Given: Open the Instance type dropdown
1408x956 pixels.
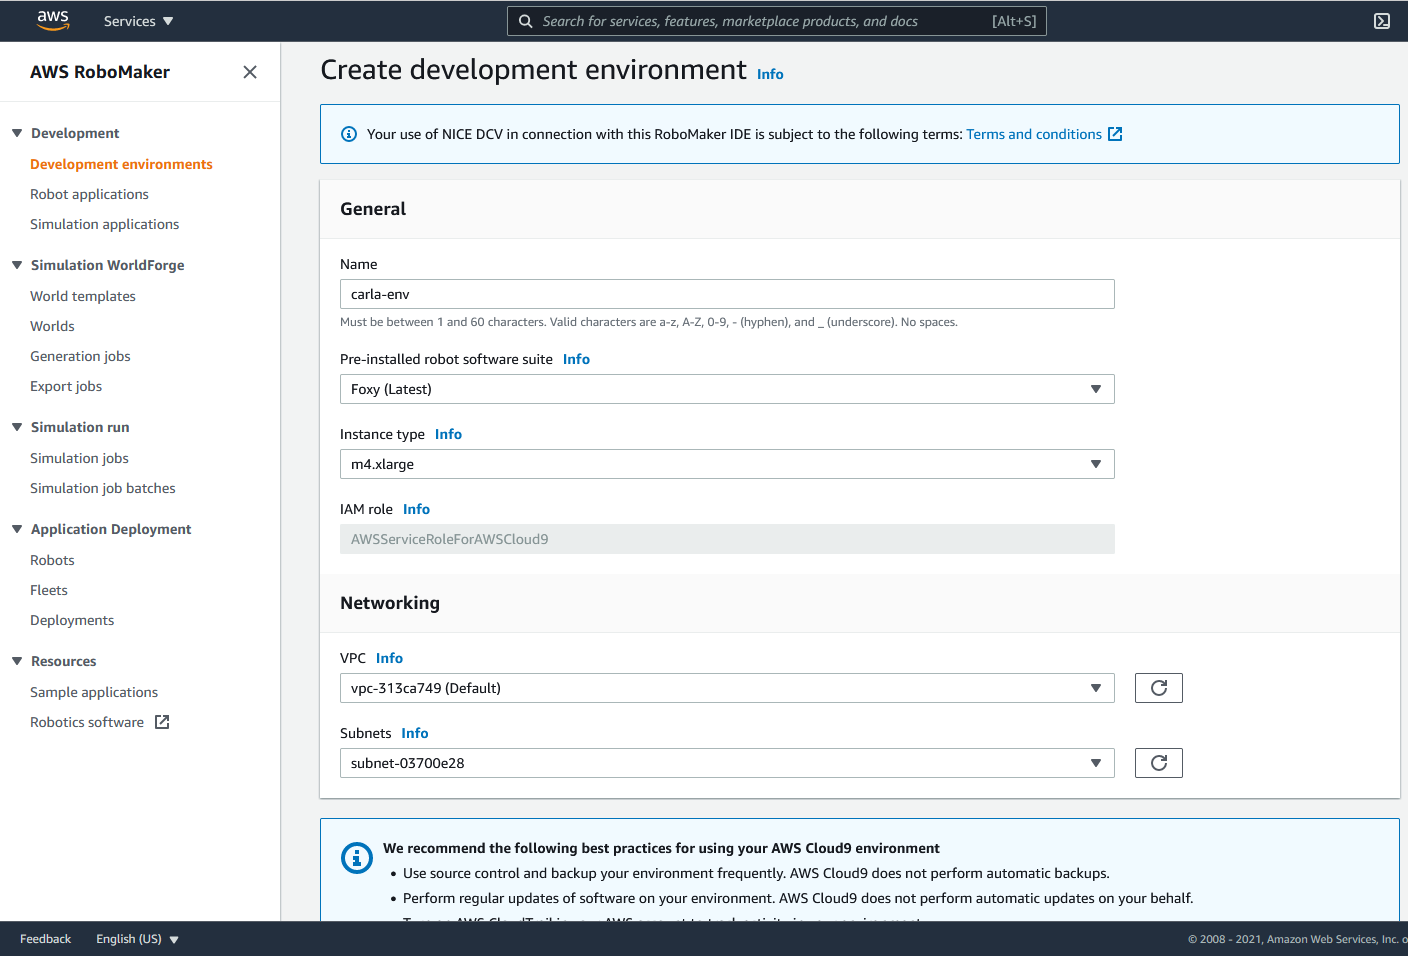Looking at the screenshot, I should click(x=727, y=464).
